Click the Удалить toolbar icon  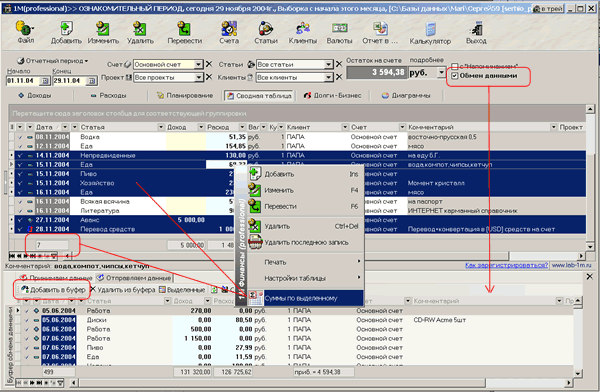pyautogui.click(x=140, y=32)
